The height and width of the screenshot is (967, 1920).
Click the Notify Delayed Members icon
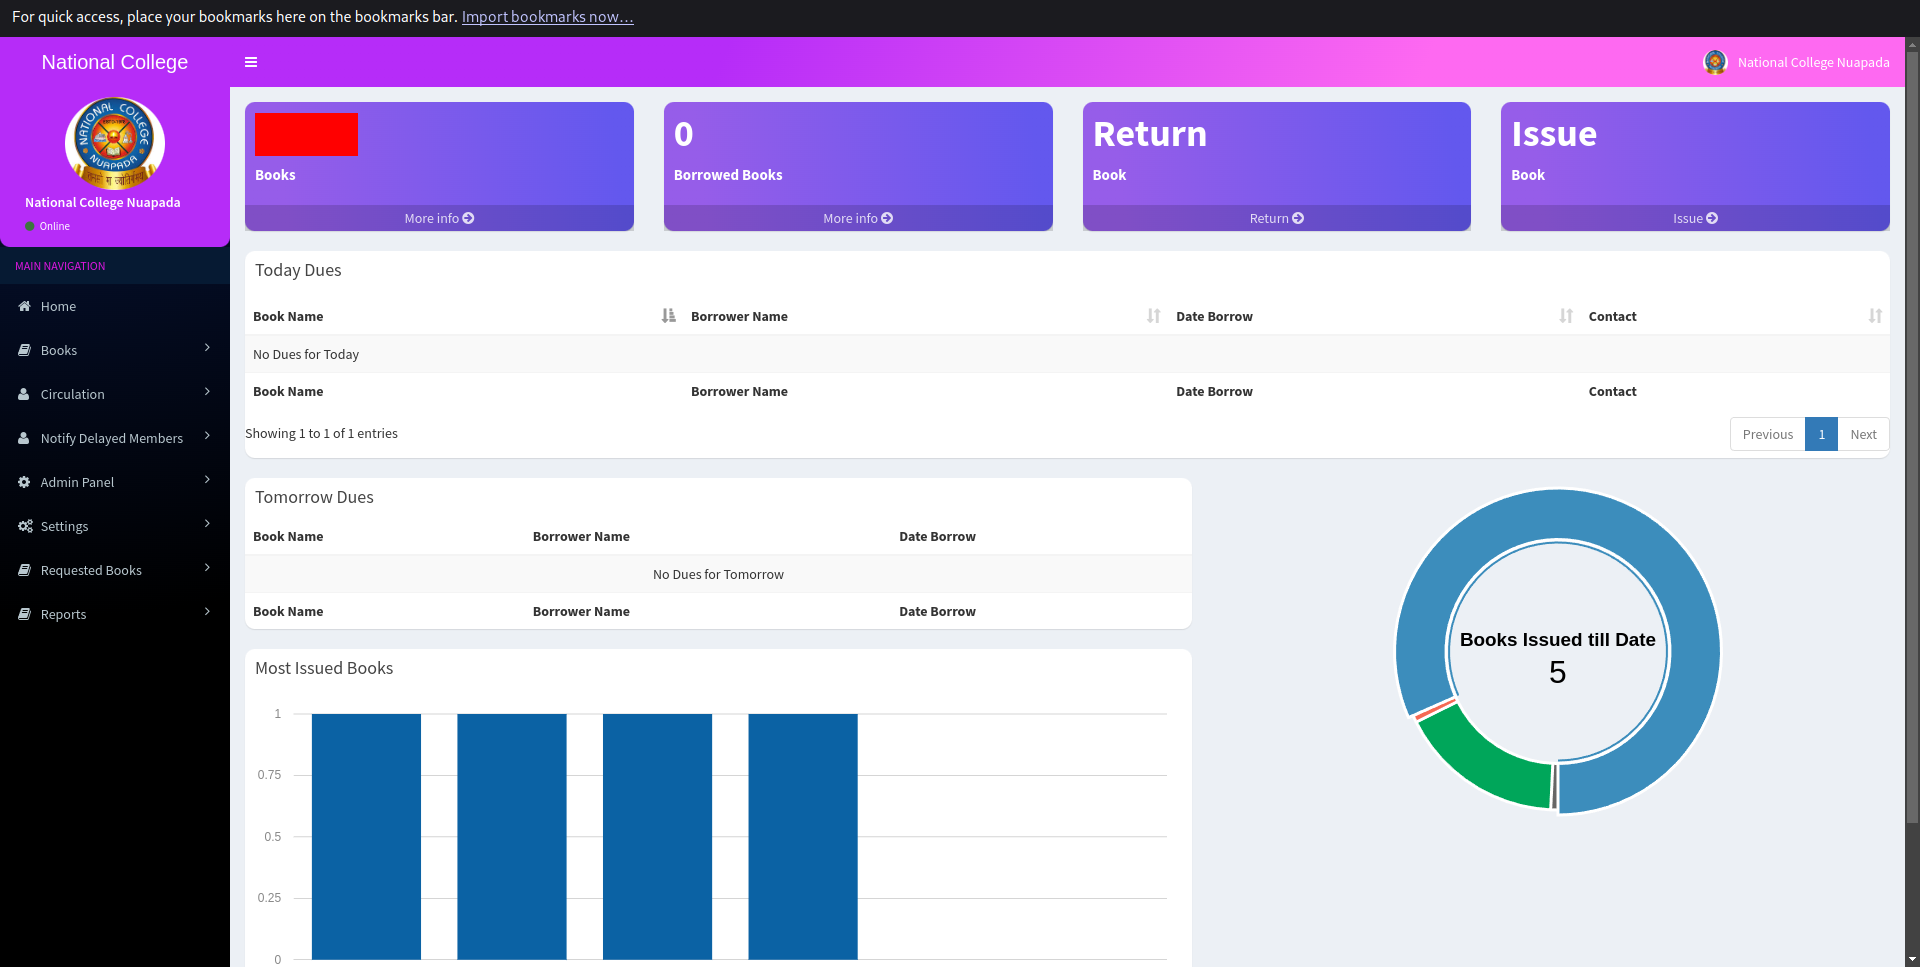click(24, 438)
